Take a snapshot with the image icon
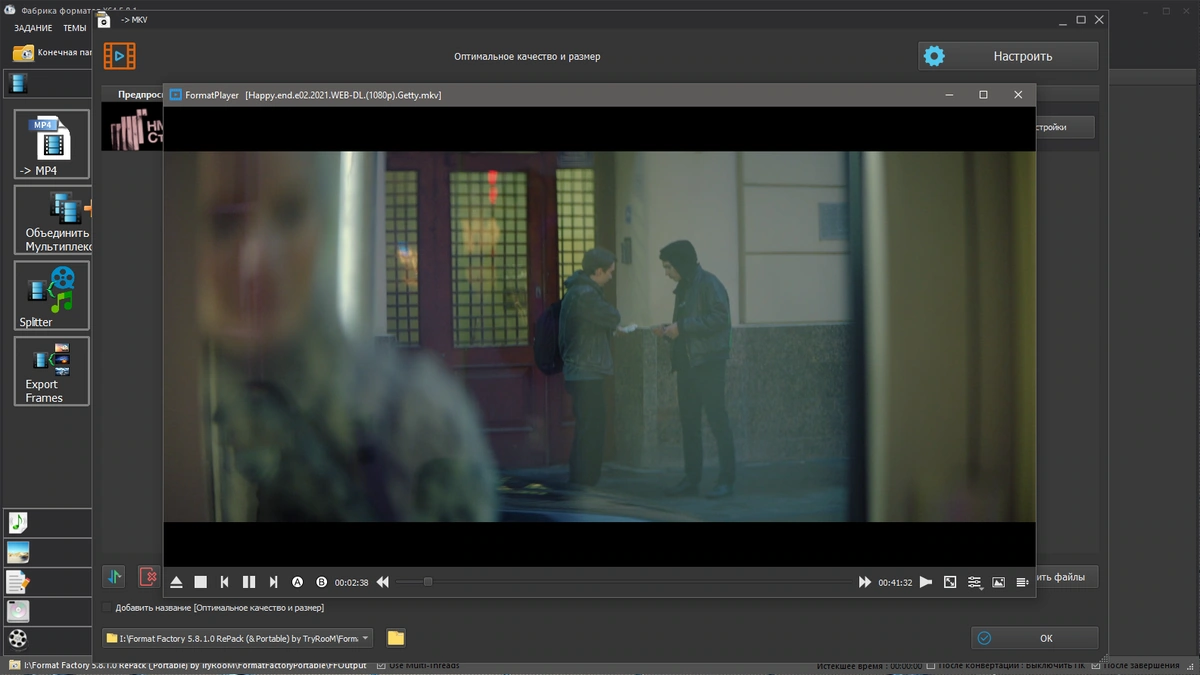The height and width of the screenshot is (675, 1200). (x=998, y=582)
